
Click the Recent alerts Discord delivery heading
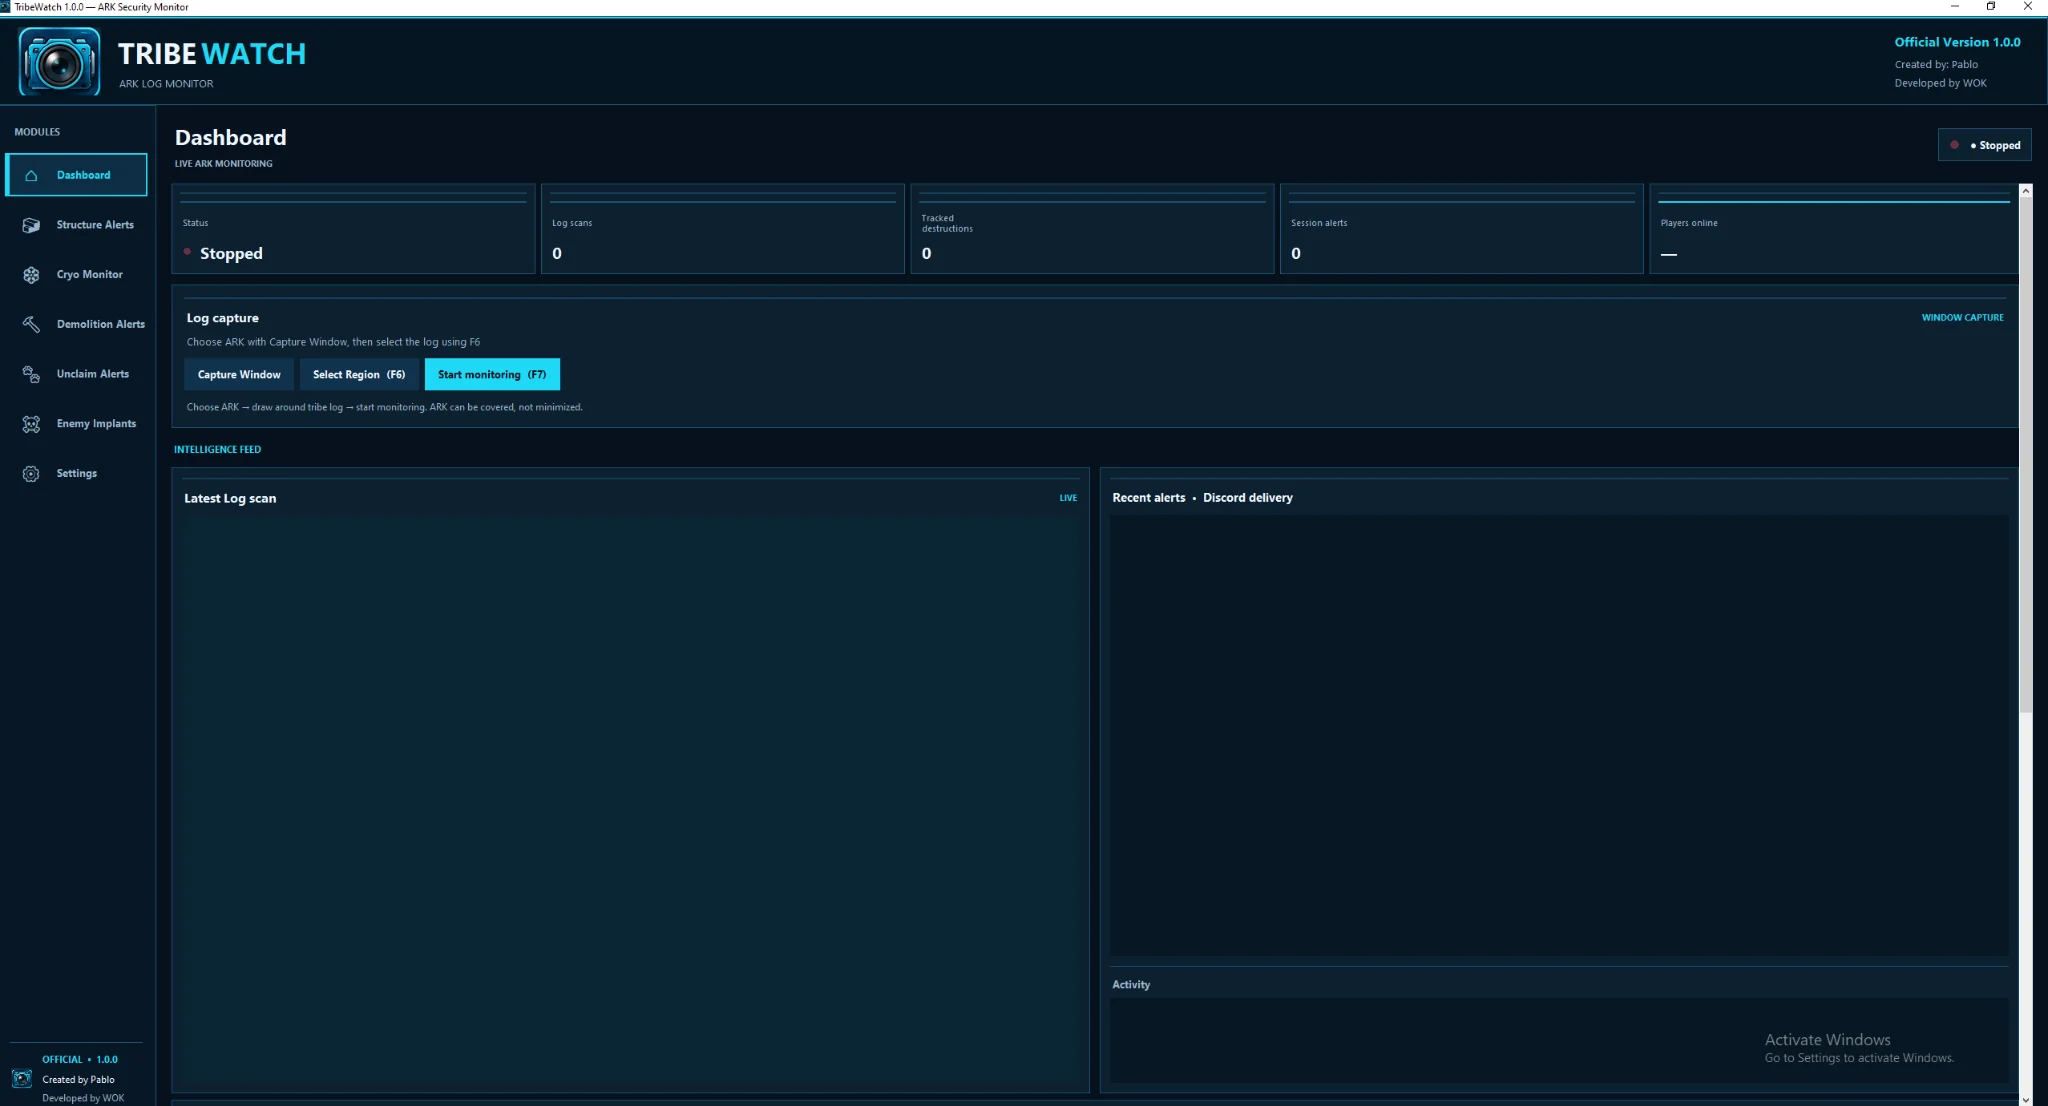[x=1202, y=498]
